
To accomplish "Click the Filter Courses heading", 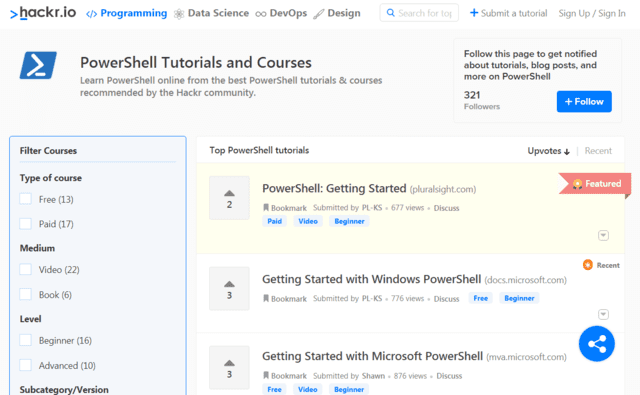I will (48, 151).
